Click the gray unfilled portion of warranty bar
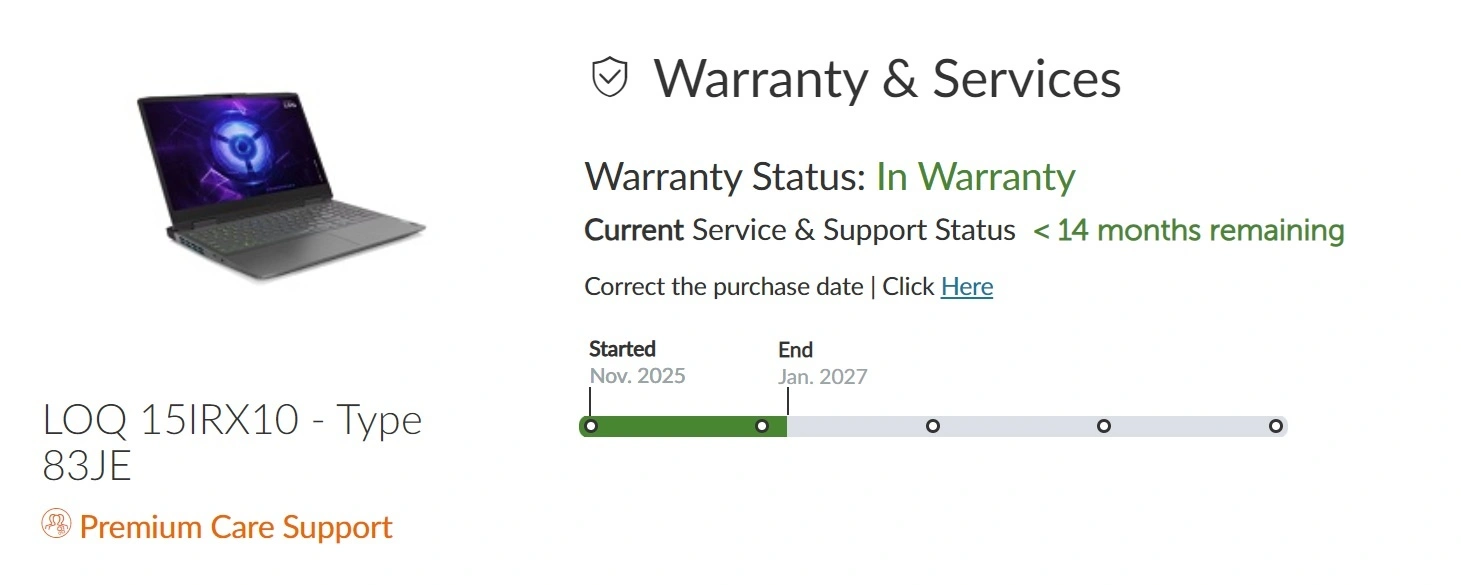 [1018, 426]
